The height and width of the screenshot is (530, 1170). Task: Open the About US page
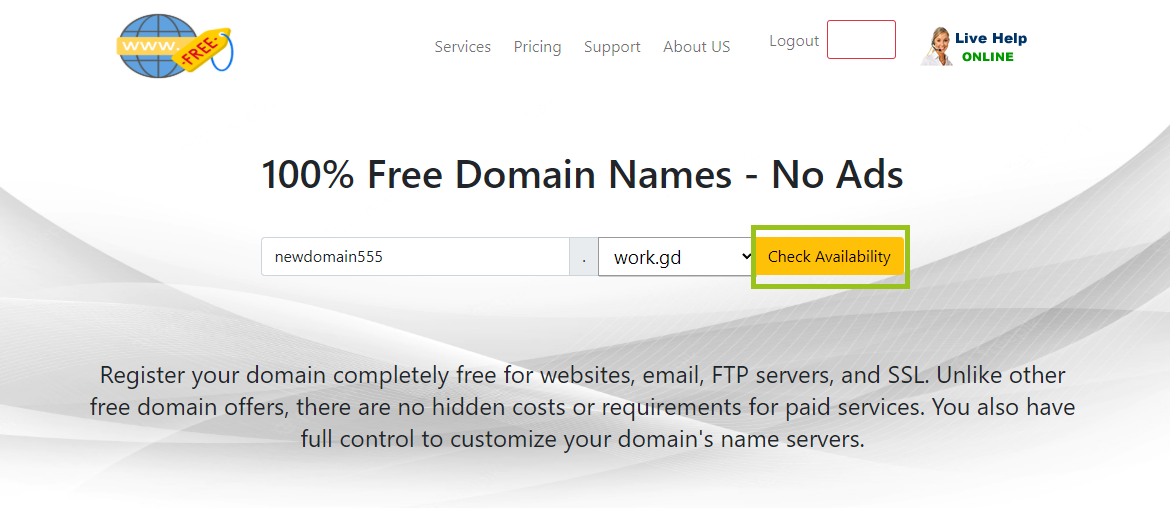point(696,47)
